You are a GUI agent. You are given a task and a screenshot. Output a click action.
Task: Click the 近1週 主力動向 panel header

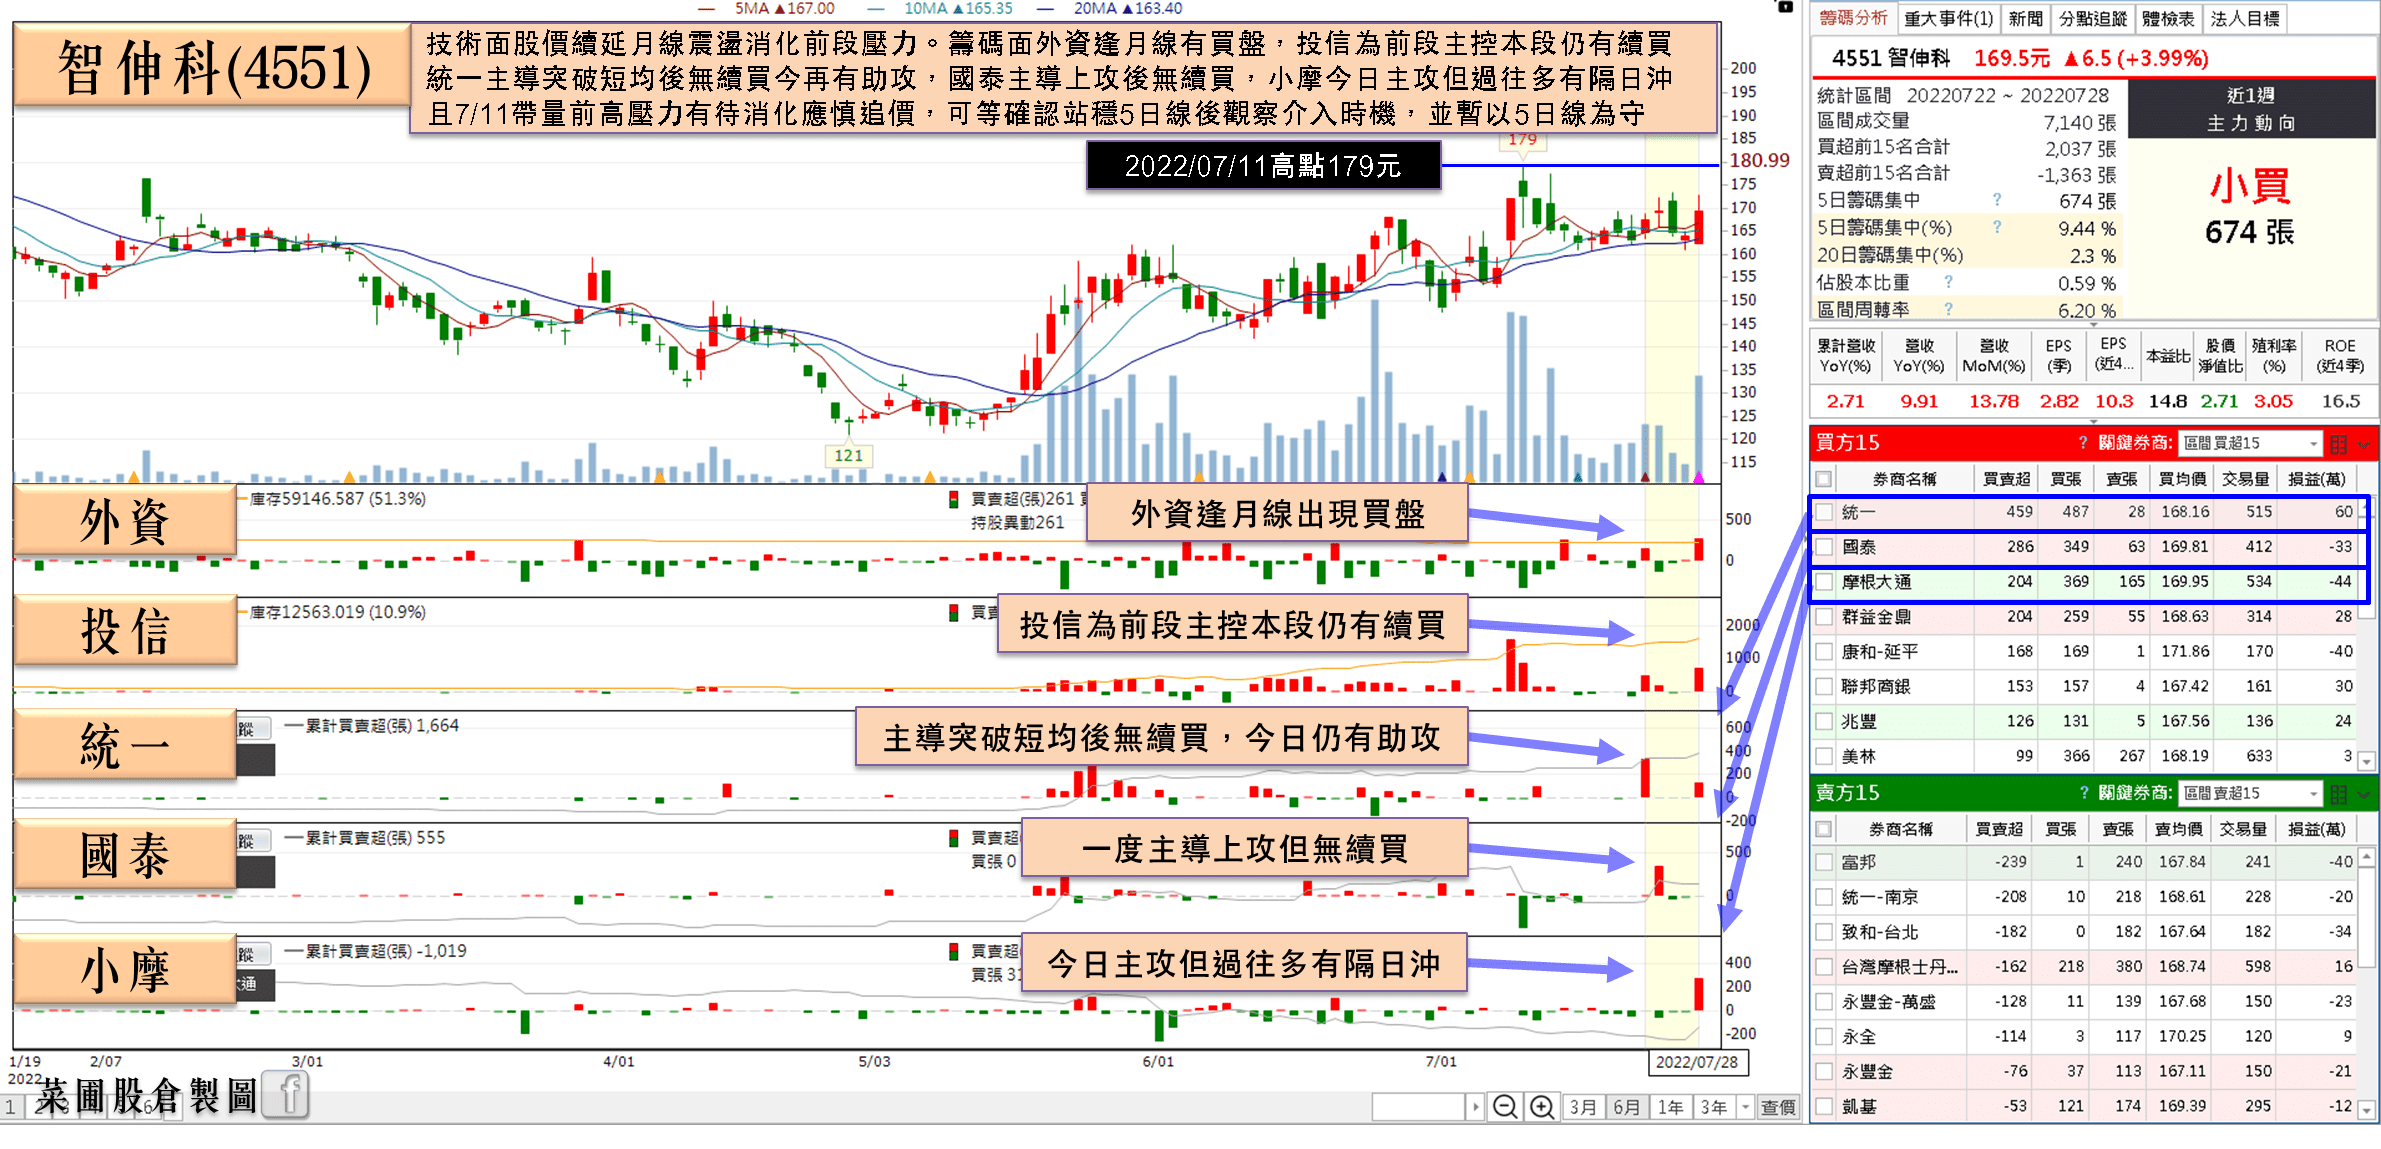pyautogui.click(x=2251, y=109)
